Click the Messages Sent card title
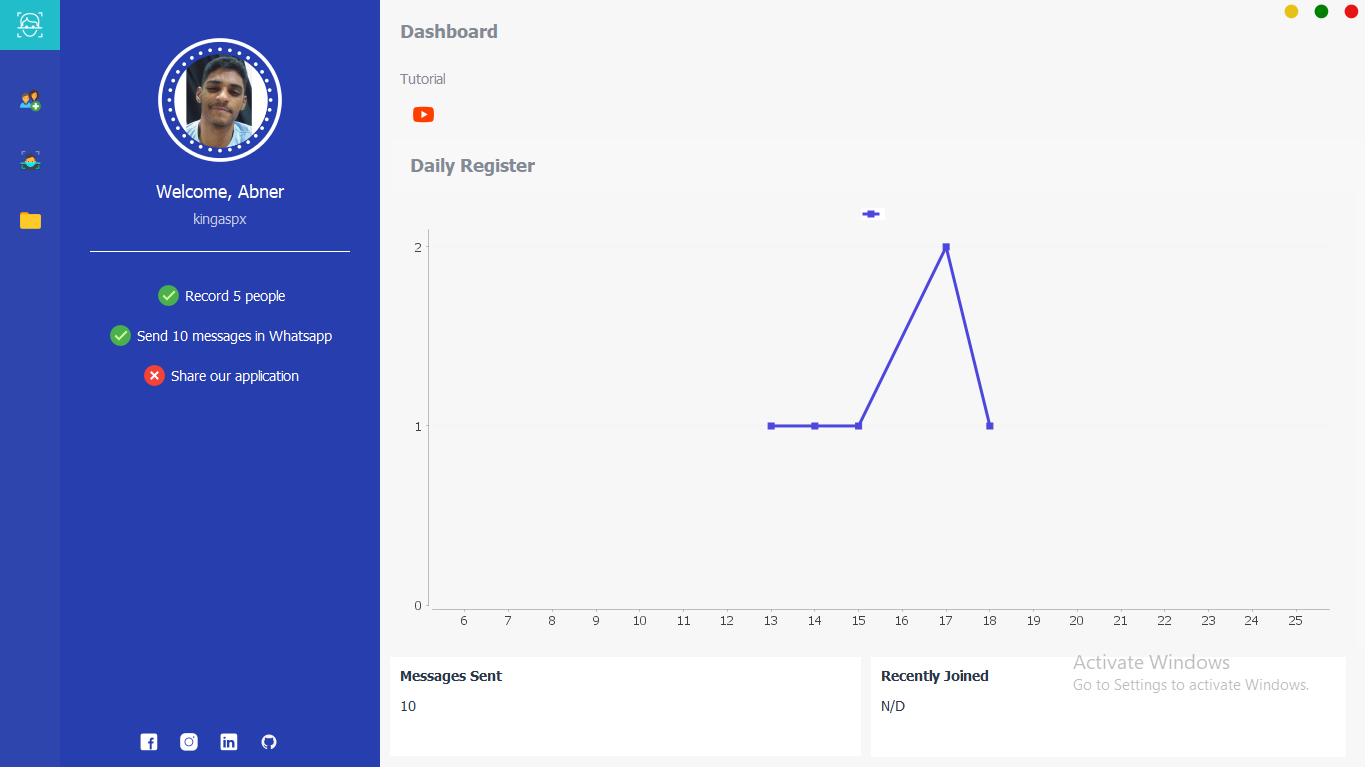The width and height of the screenshot is (1365, 767). [451, 676]
